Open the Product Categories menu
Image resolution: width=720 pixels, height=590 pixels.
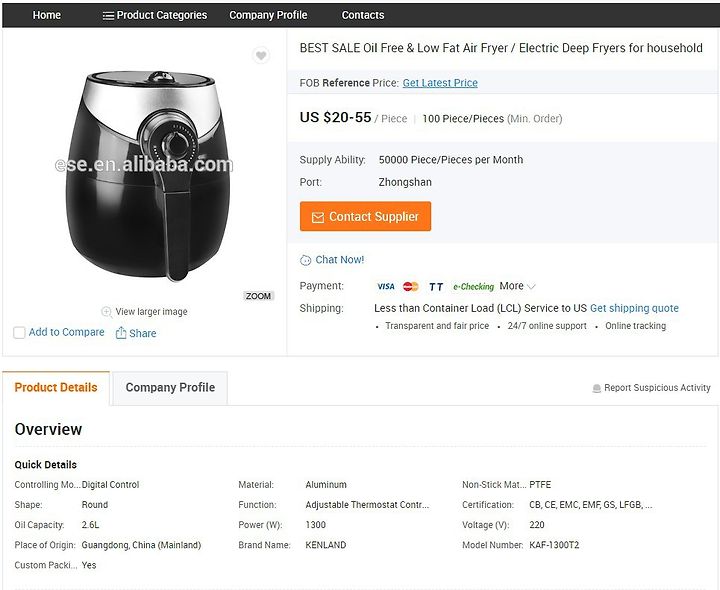point(155,15)
